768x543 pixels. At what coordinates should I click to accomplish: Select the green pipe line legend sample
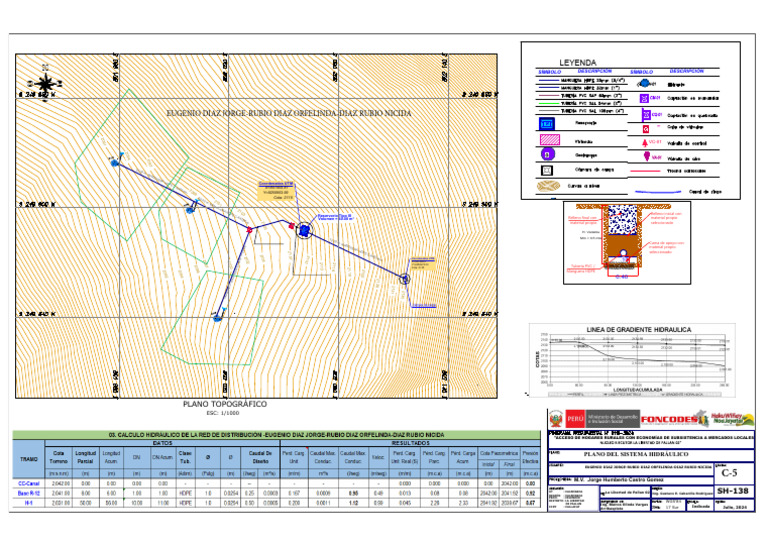(549, 104)
